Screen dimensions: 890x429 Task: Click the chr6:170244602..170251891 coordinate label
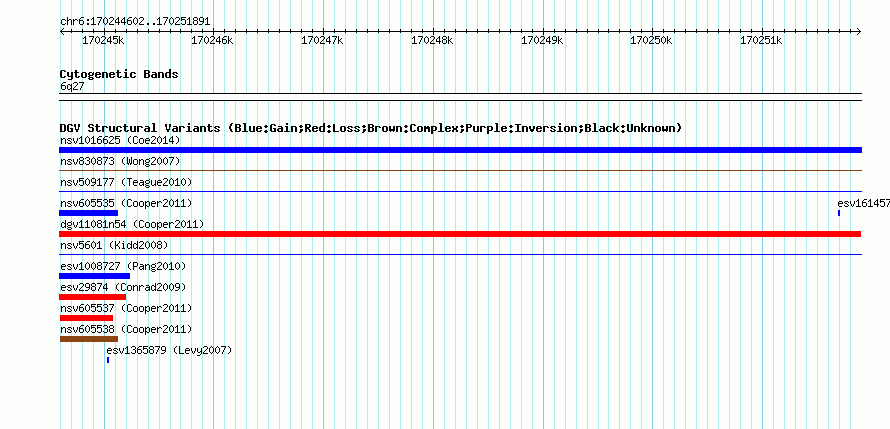coord(135,22)
